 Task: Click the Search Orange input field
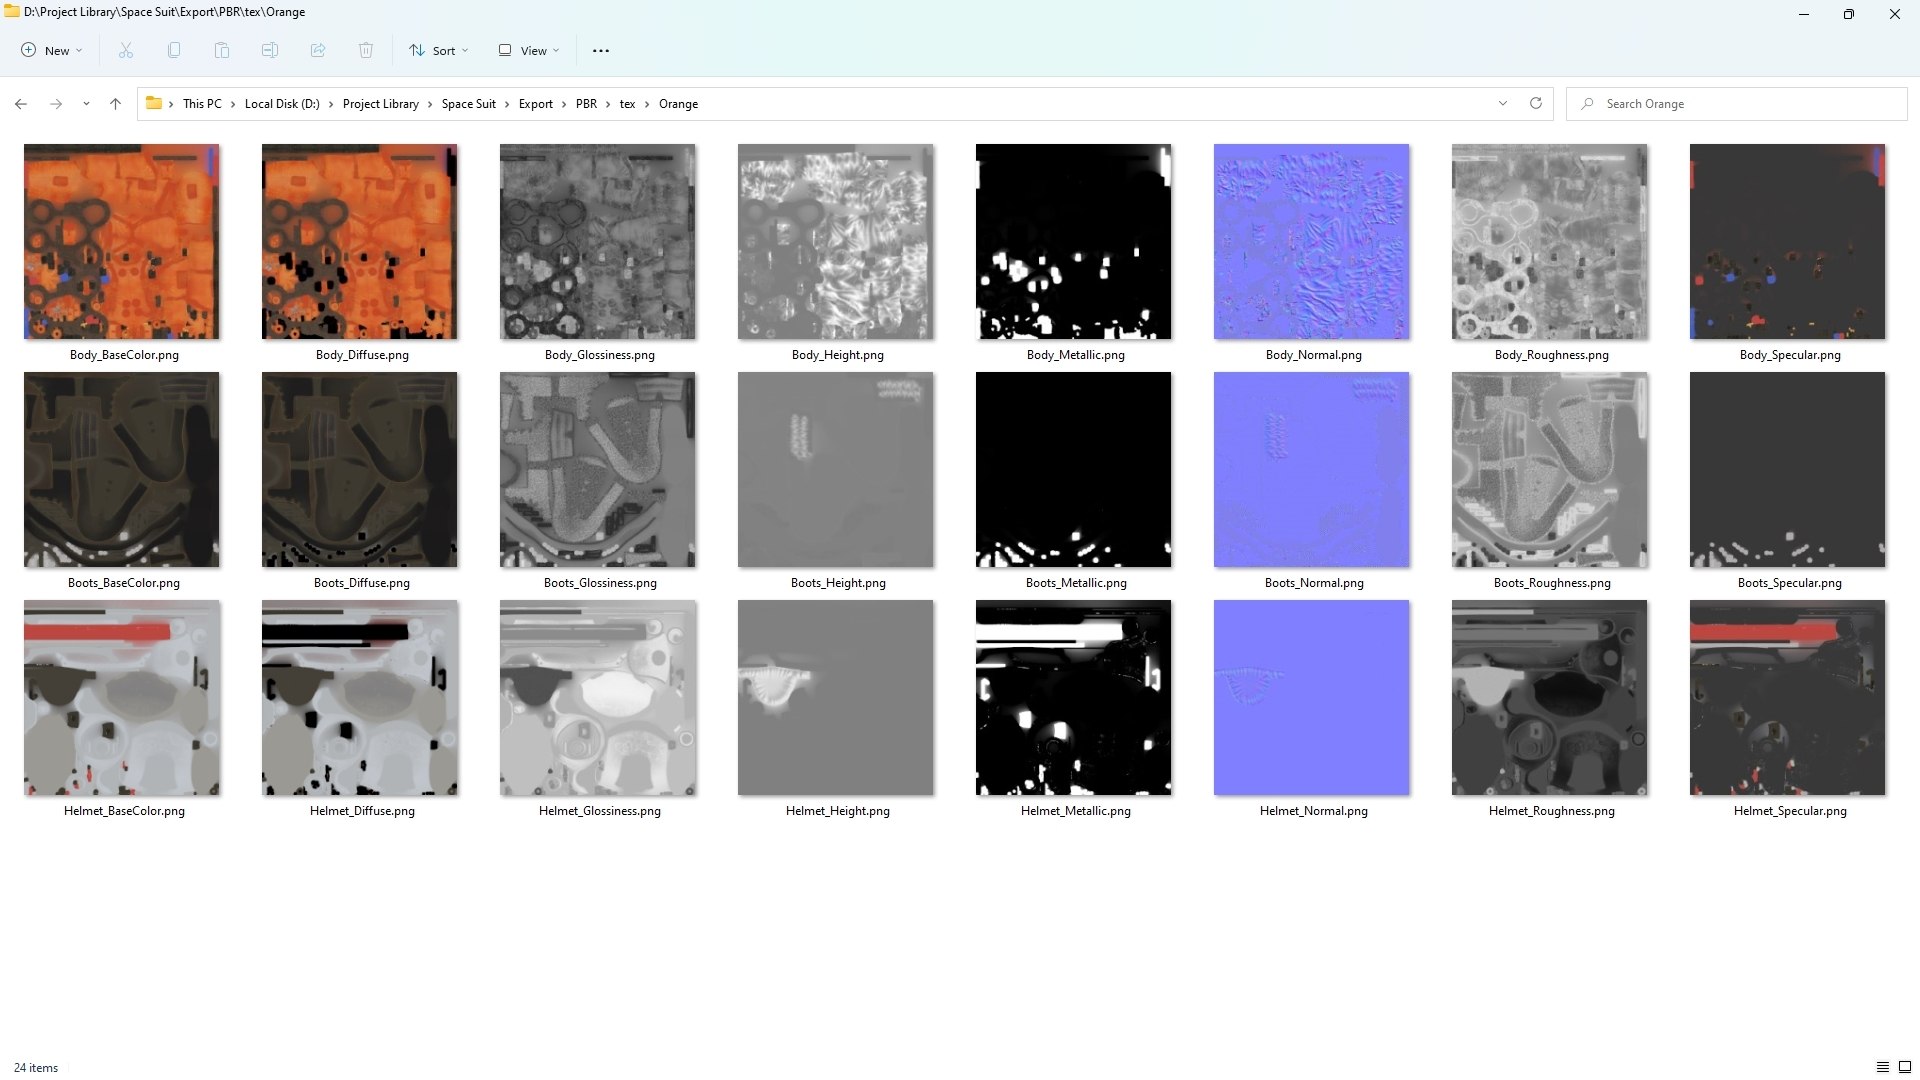pyautogui.click(x=1737, y=104)
